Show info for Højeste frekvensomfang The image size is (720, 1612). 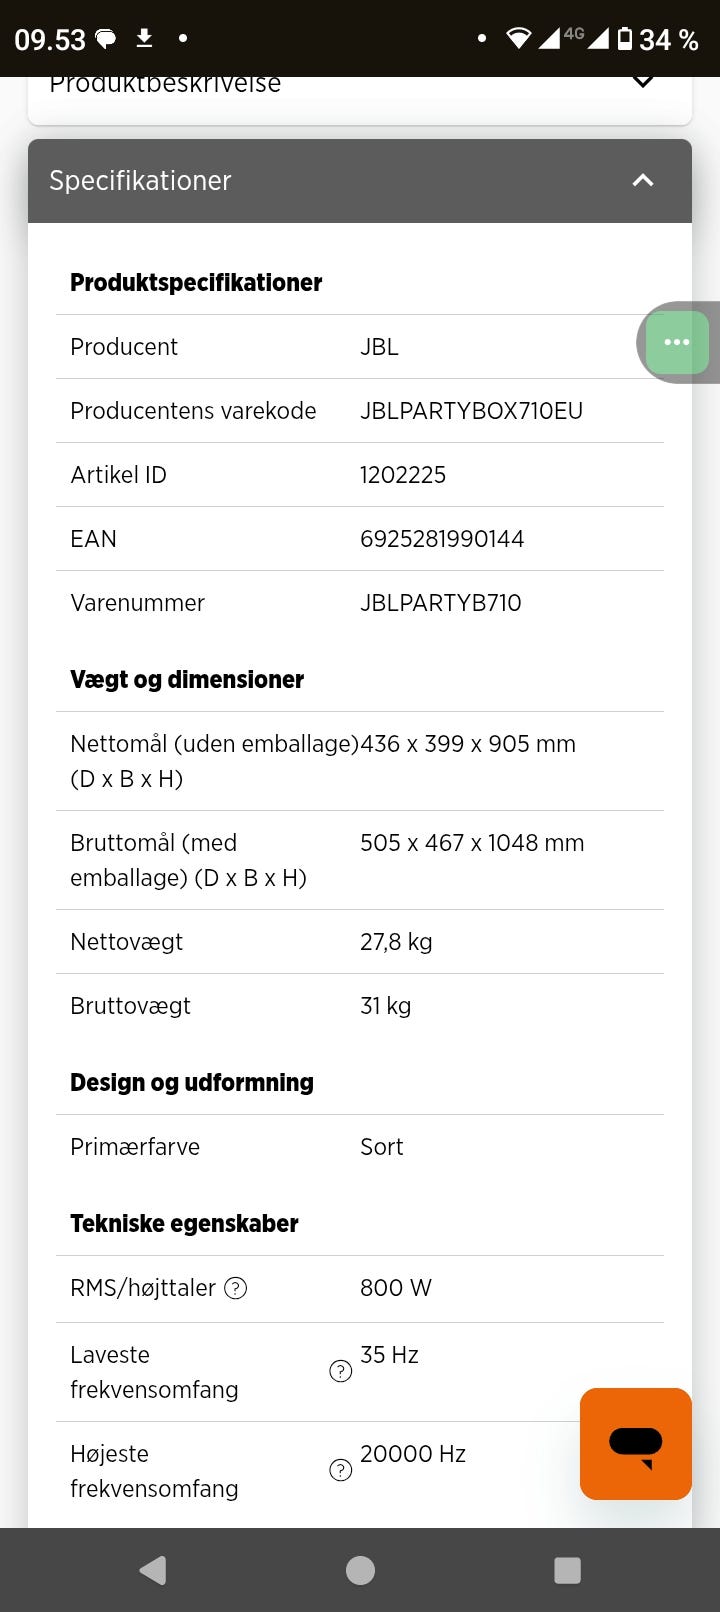click(x=340, y=1470)
